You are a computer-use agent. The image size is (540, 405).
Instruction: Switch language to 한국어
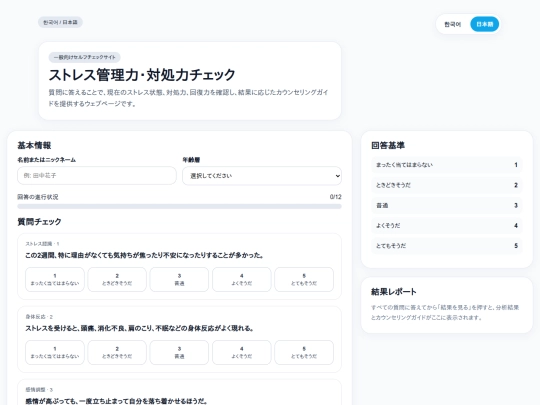pyautogui.click(x=453, y=24)
